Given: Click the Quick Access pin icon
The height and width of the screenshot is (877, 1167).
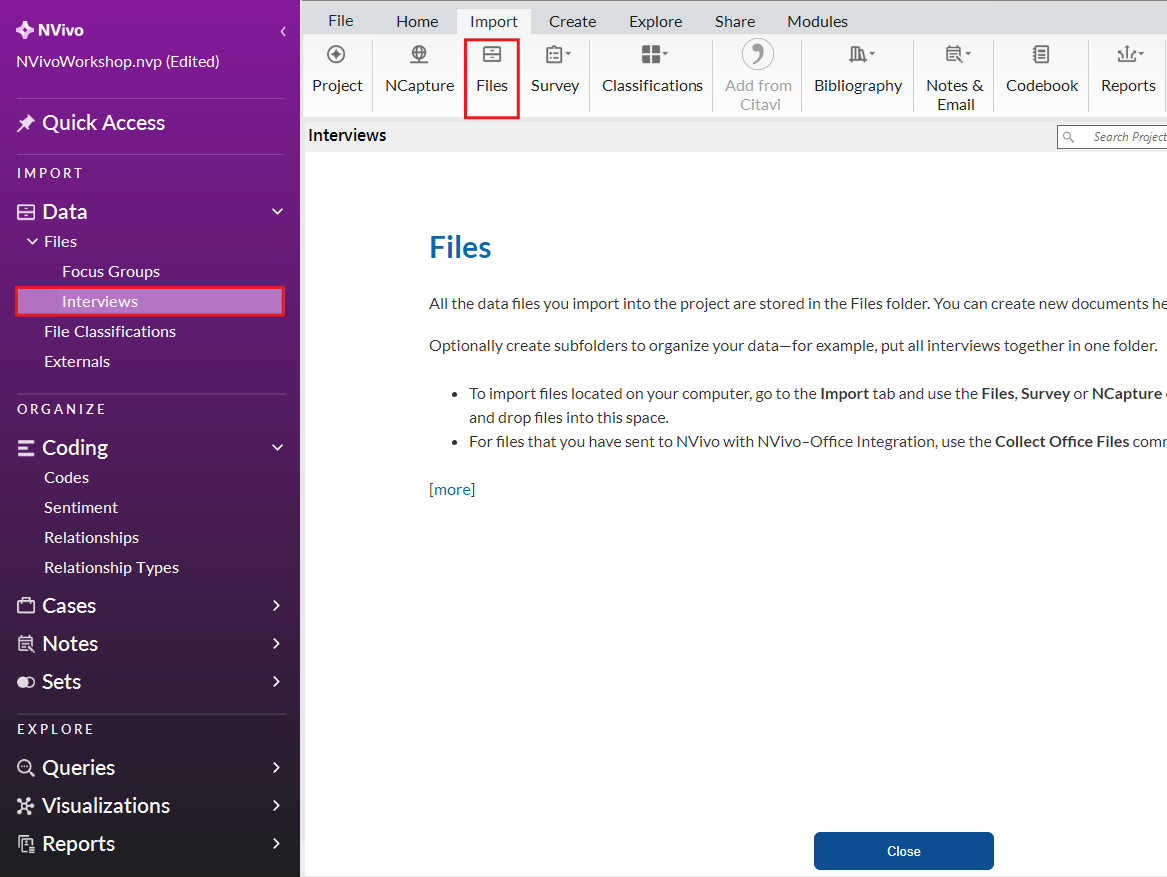Looking at the screenshot, I should click(x=26, y=123).
